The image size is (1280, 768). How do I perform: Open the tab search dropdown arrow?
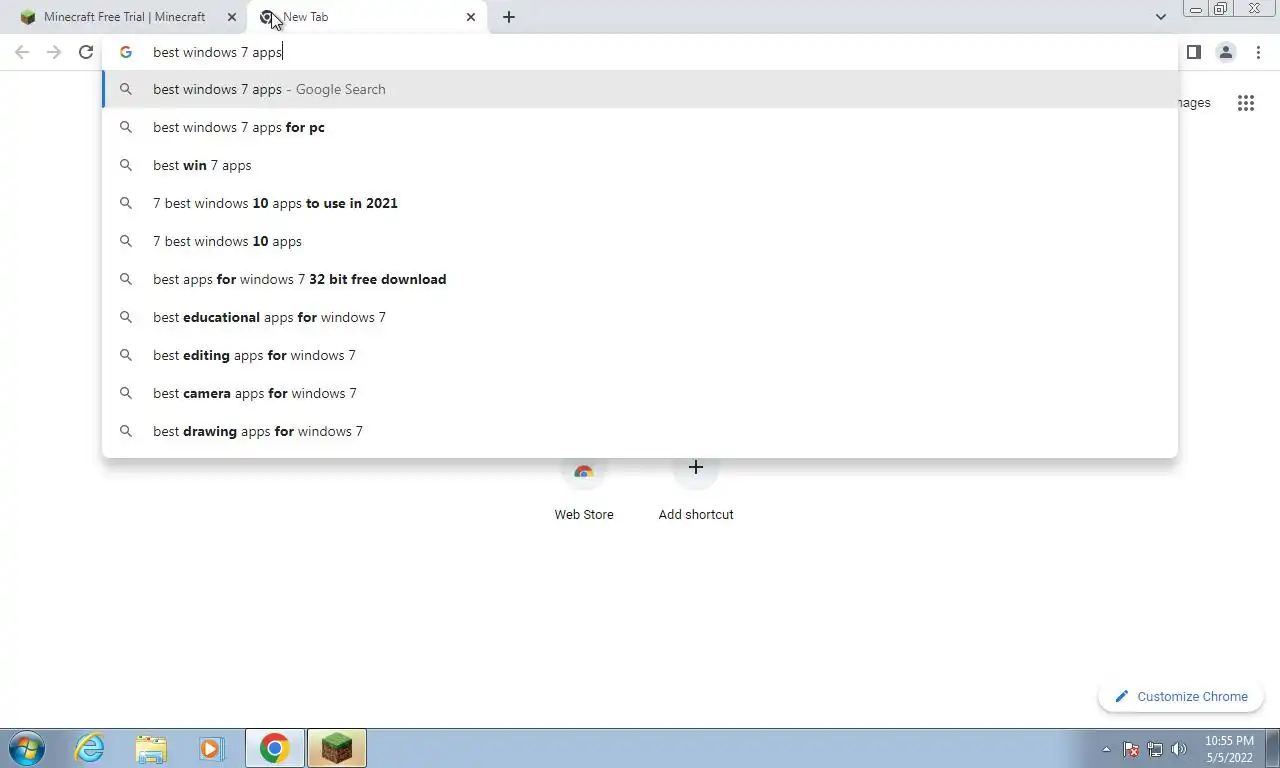tap(1160, 17)
